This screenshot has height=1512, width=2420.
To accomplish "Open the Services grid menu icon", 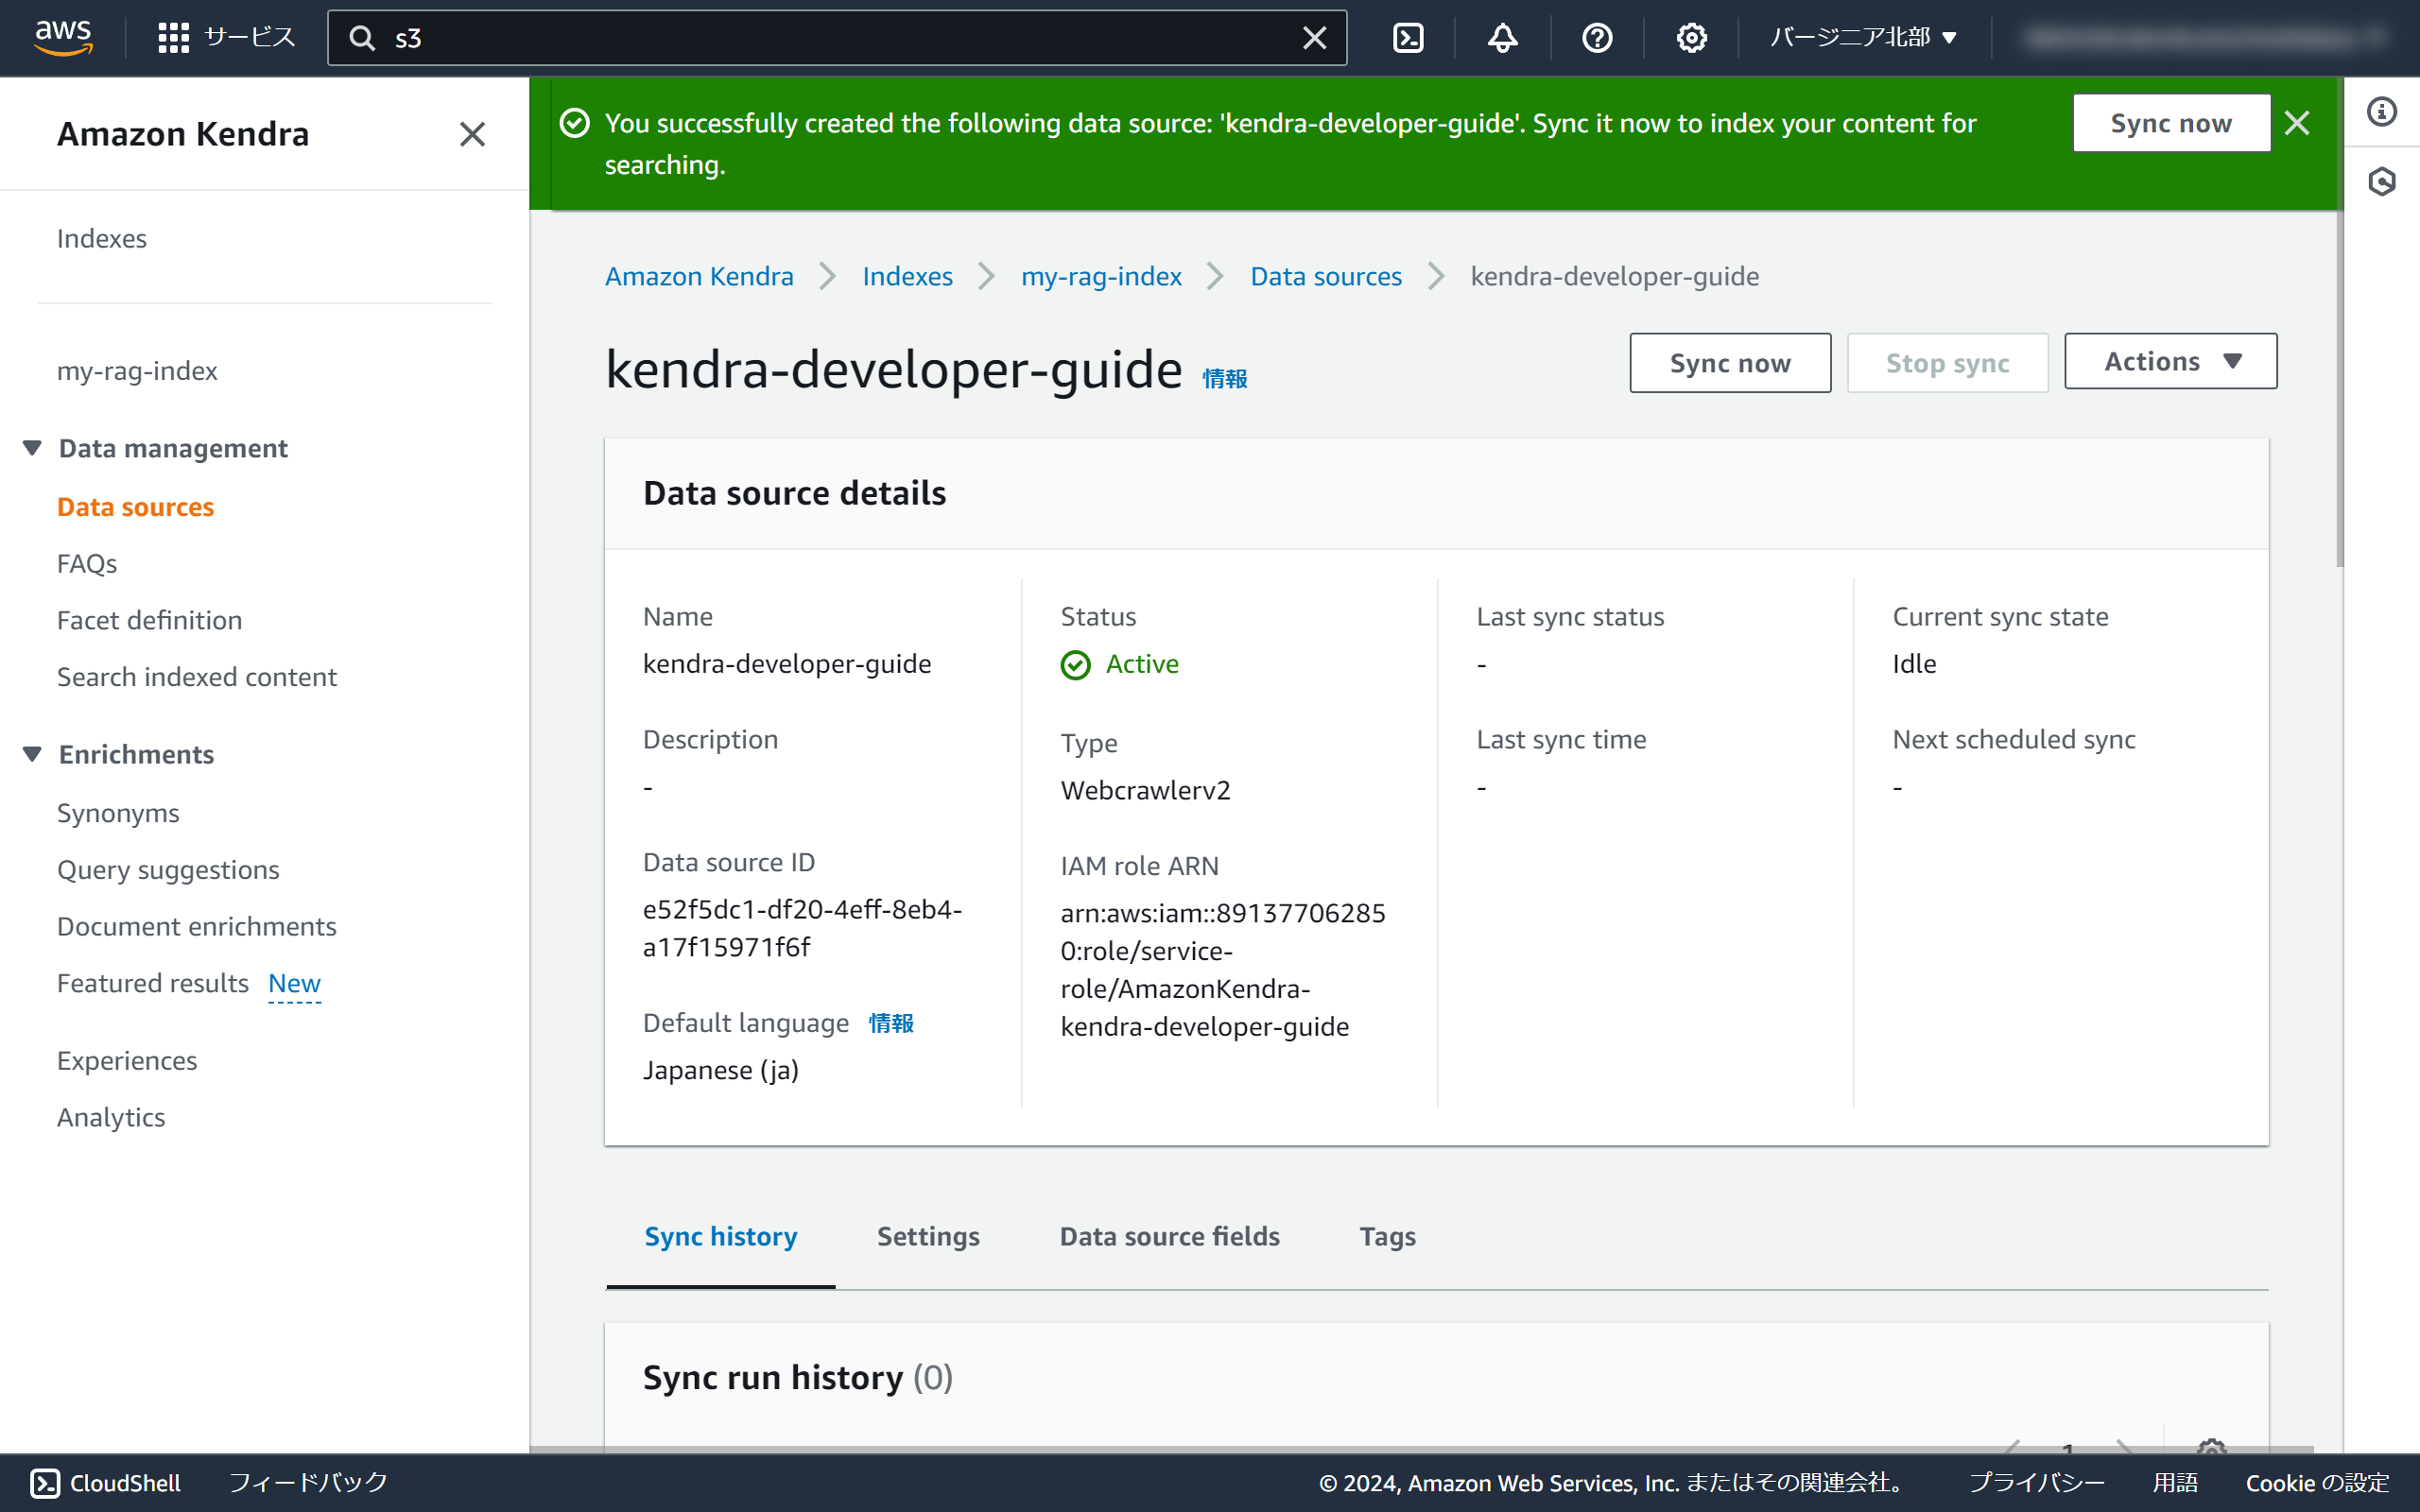I will point(173,38).
